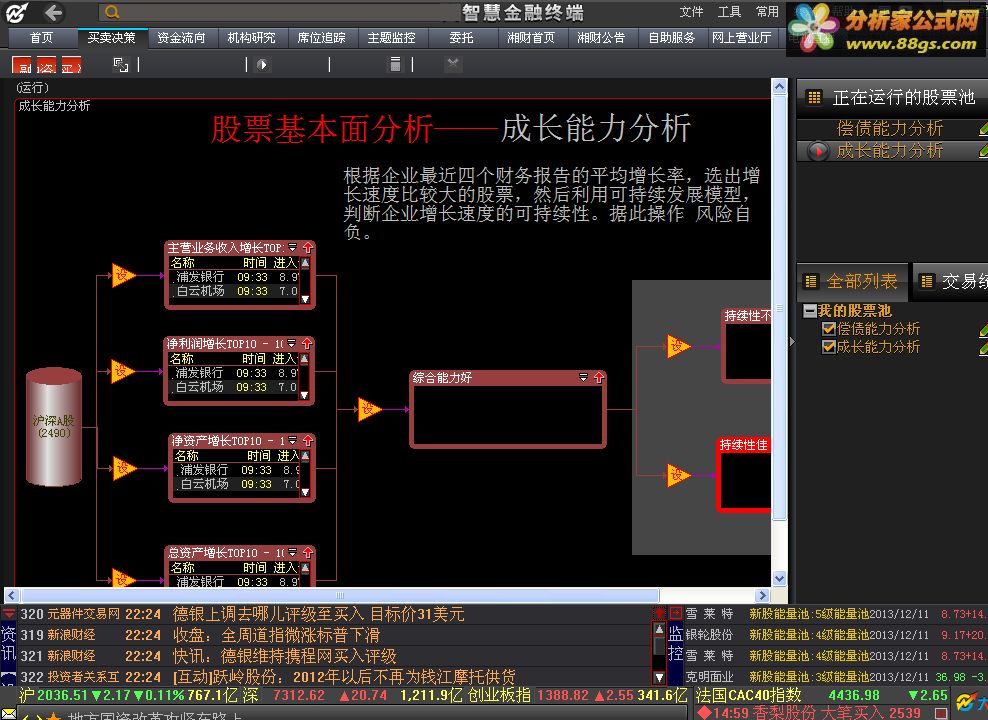
Task: Click red up-arrow icon above 监控 panel
Action: click(x=659, y=613)
